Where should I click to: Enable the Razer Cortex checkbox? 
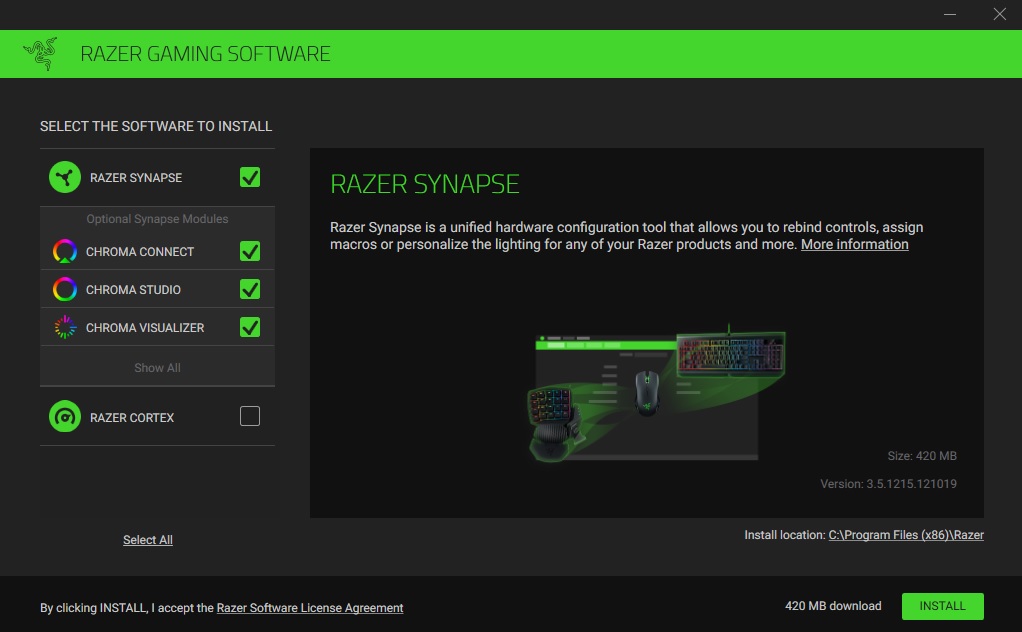pyautogui.click(x=250, y=416)
